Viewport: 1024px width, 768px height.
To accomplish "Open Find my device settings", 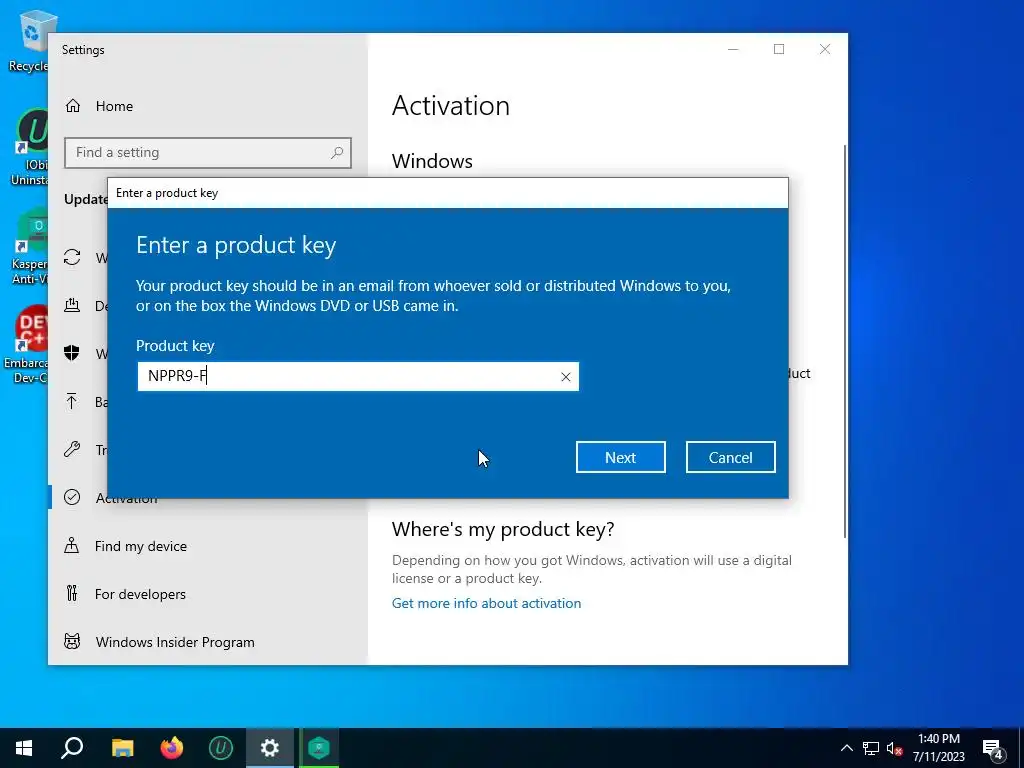I will pyautogui.click(x=140, y=546).
